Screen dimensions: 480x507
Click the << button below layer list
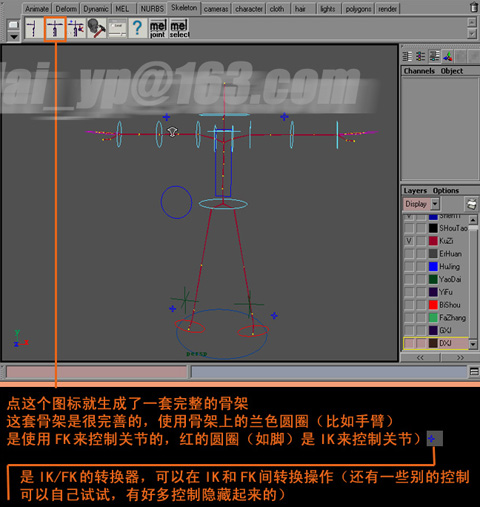point(420,358)
